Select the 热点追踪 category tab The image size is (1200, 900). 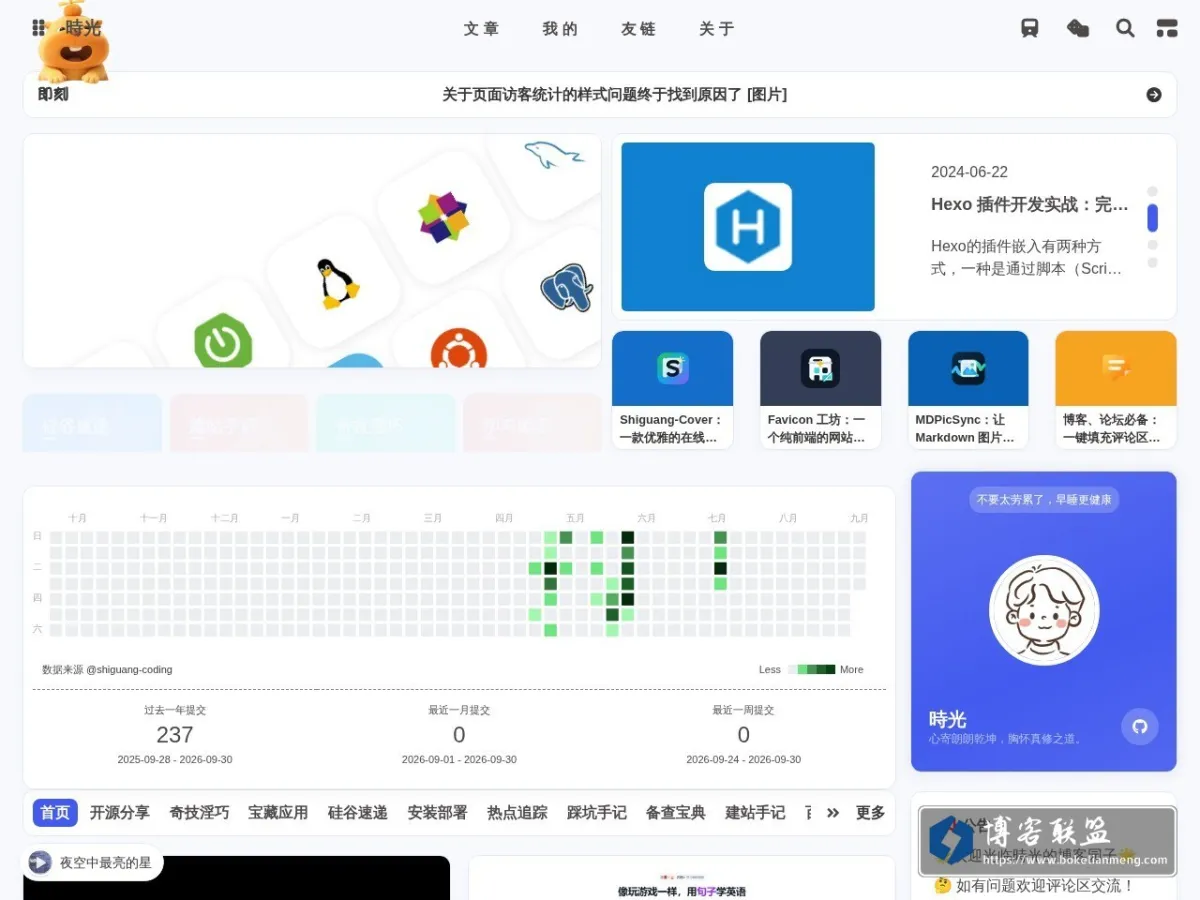click(x=517, y=813)
